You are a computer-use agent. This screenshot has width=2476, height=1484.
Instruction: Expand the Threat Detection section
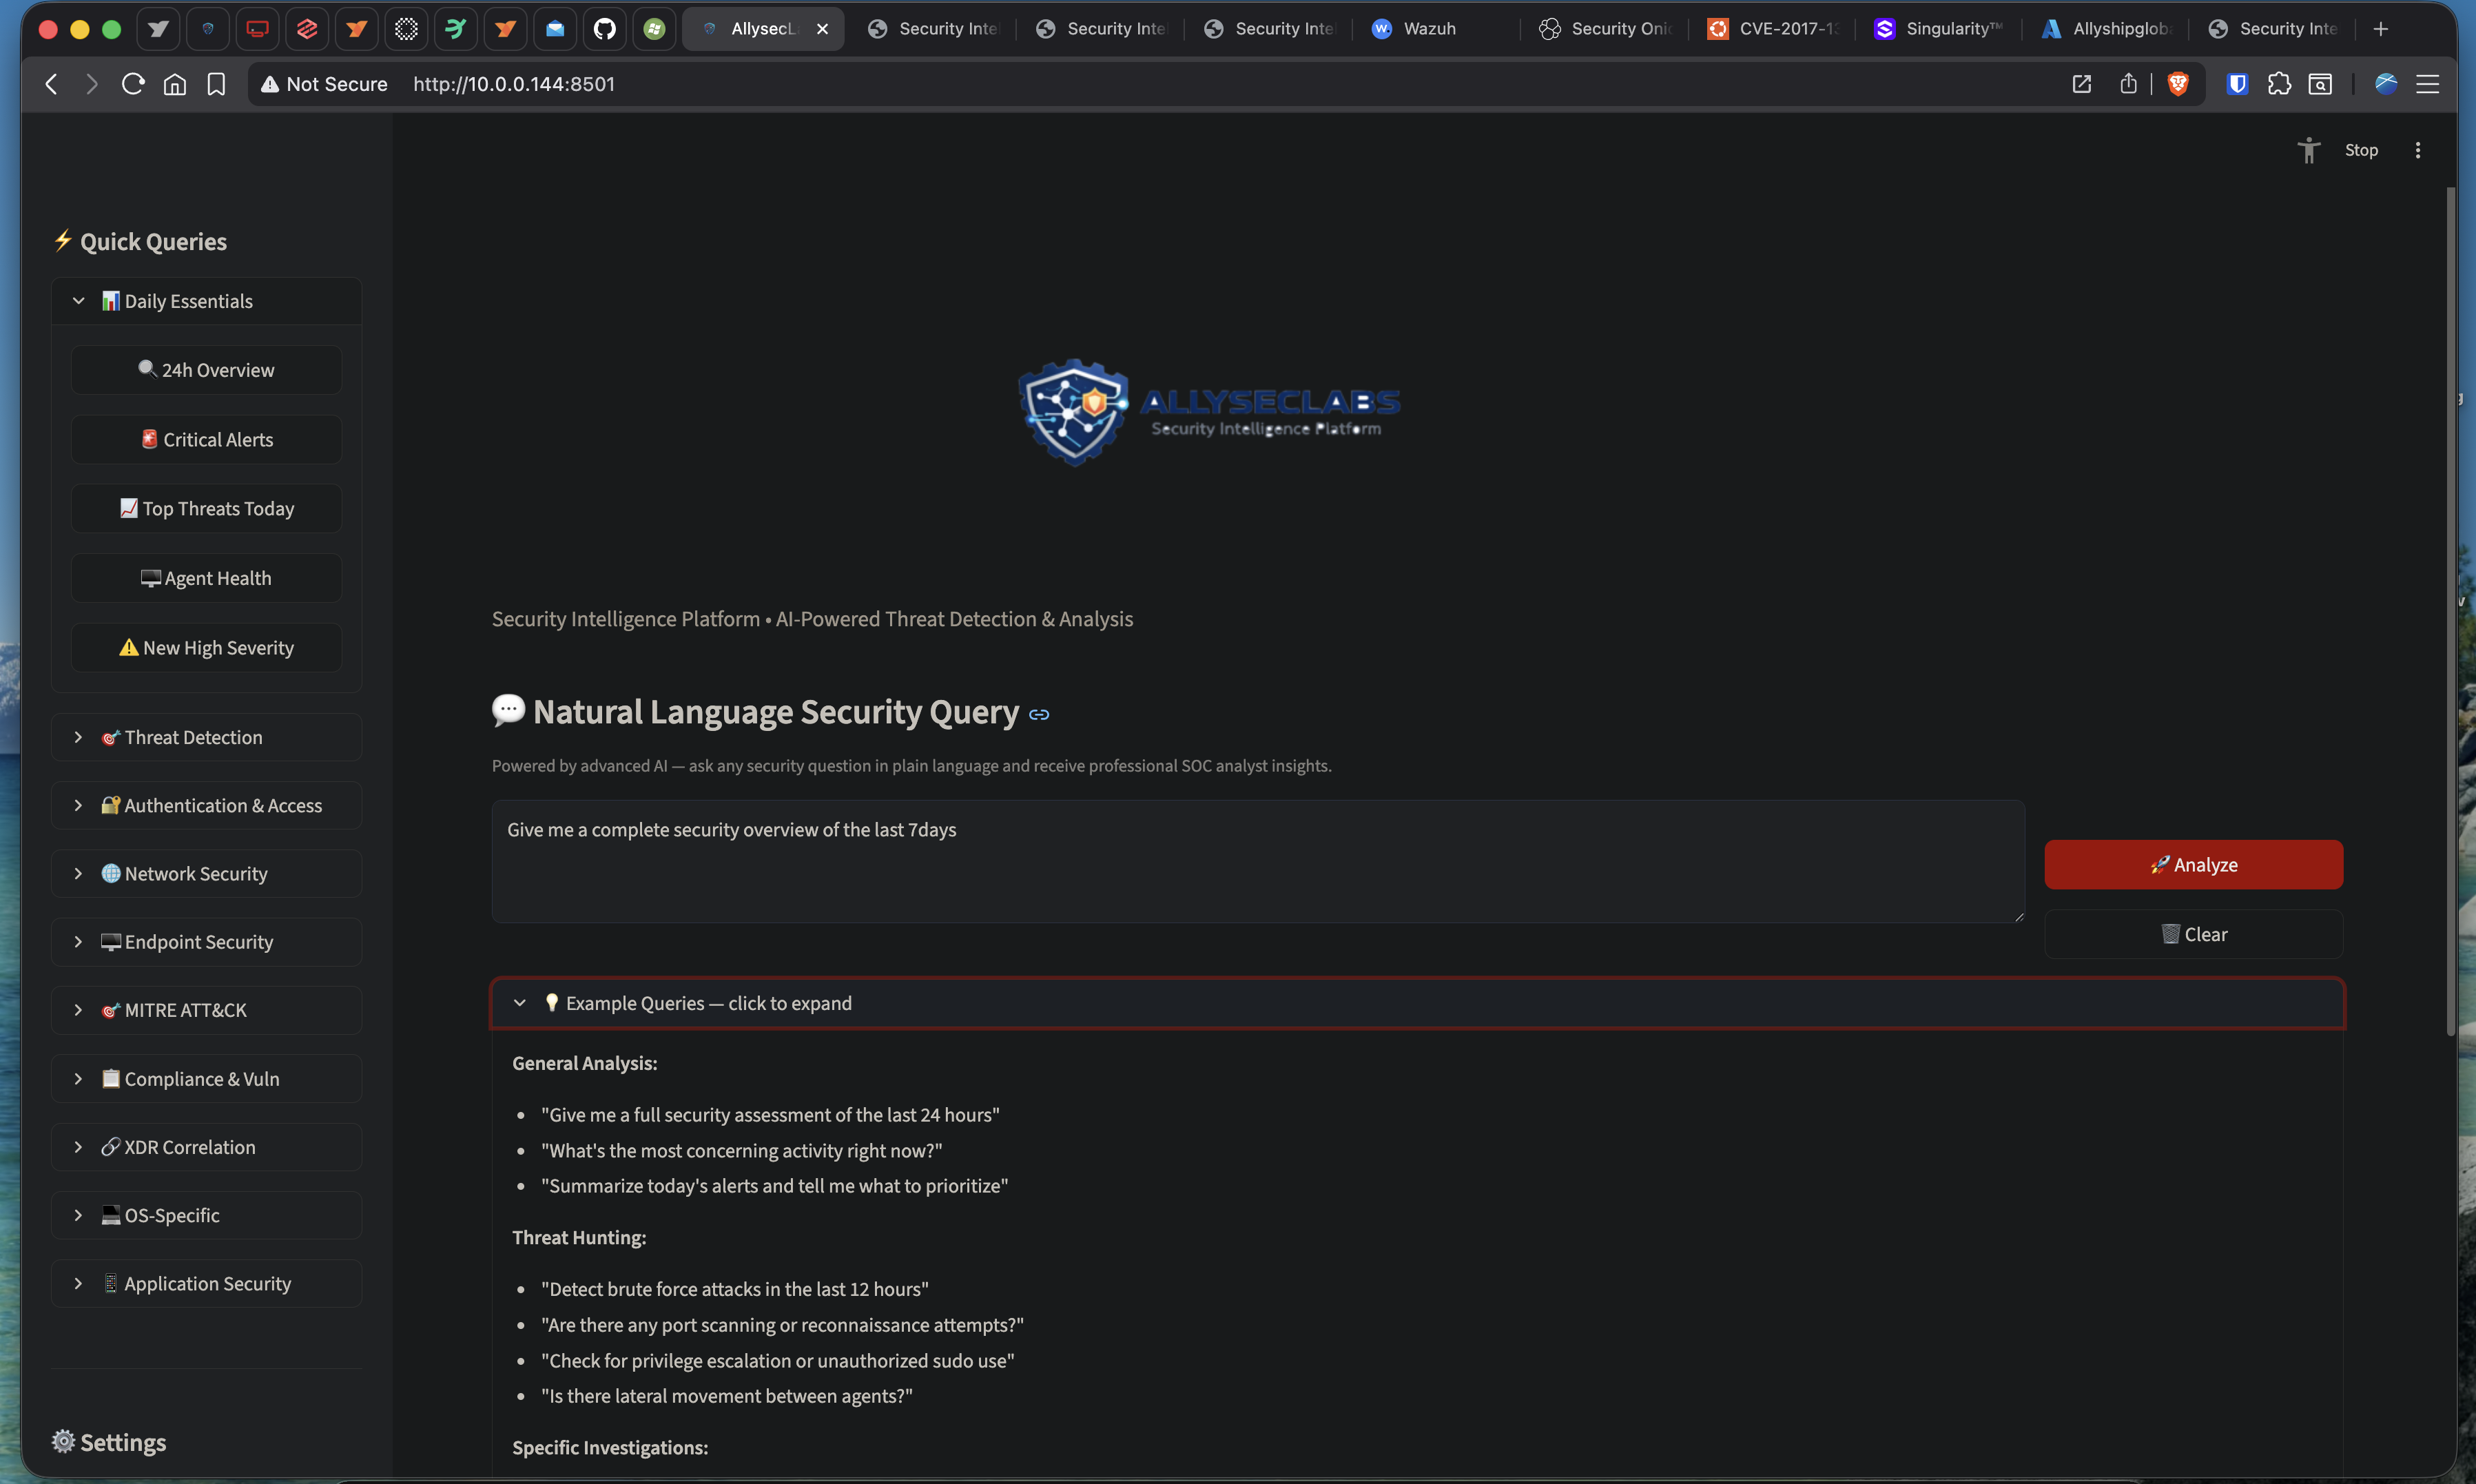point(207,737)
